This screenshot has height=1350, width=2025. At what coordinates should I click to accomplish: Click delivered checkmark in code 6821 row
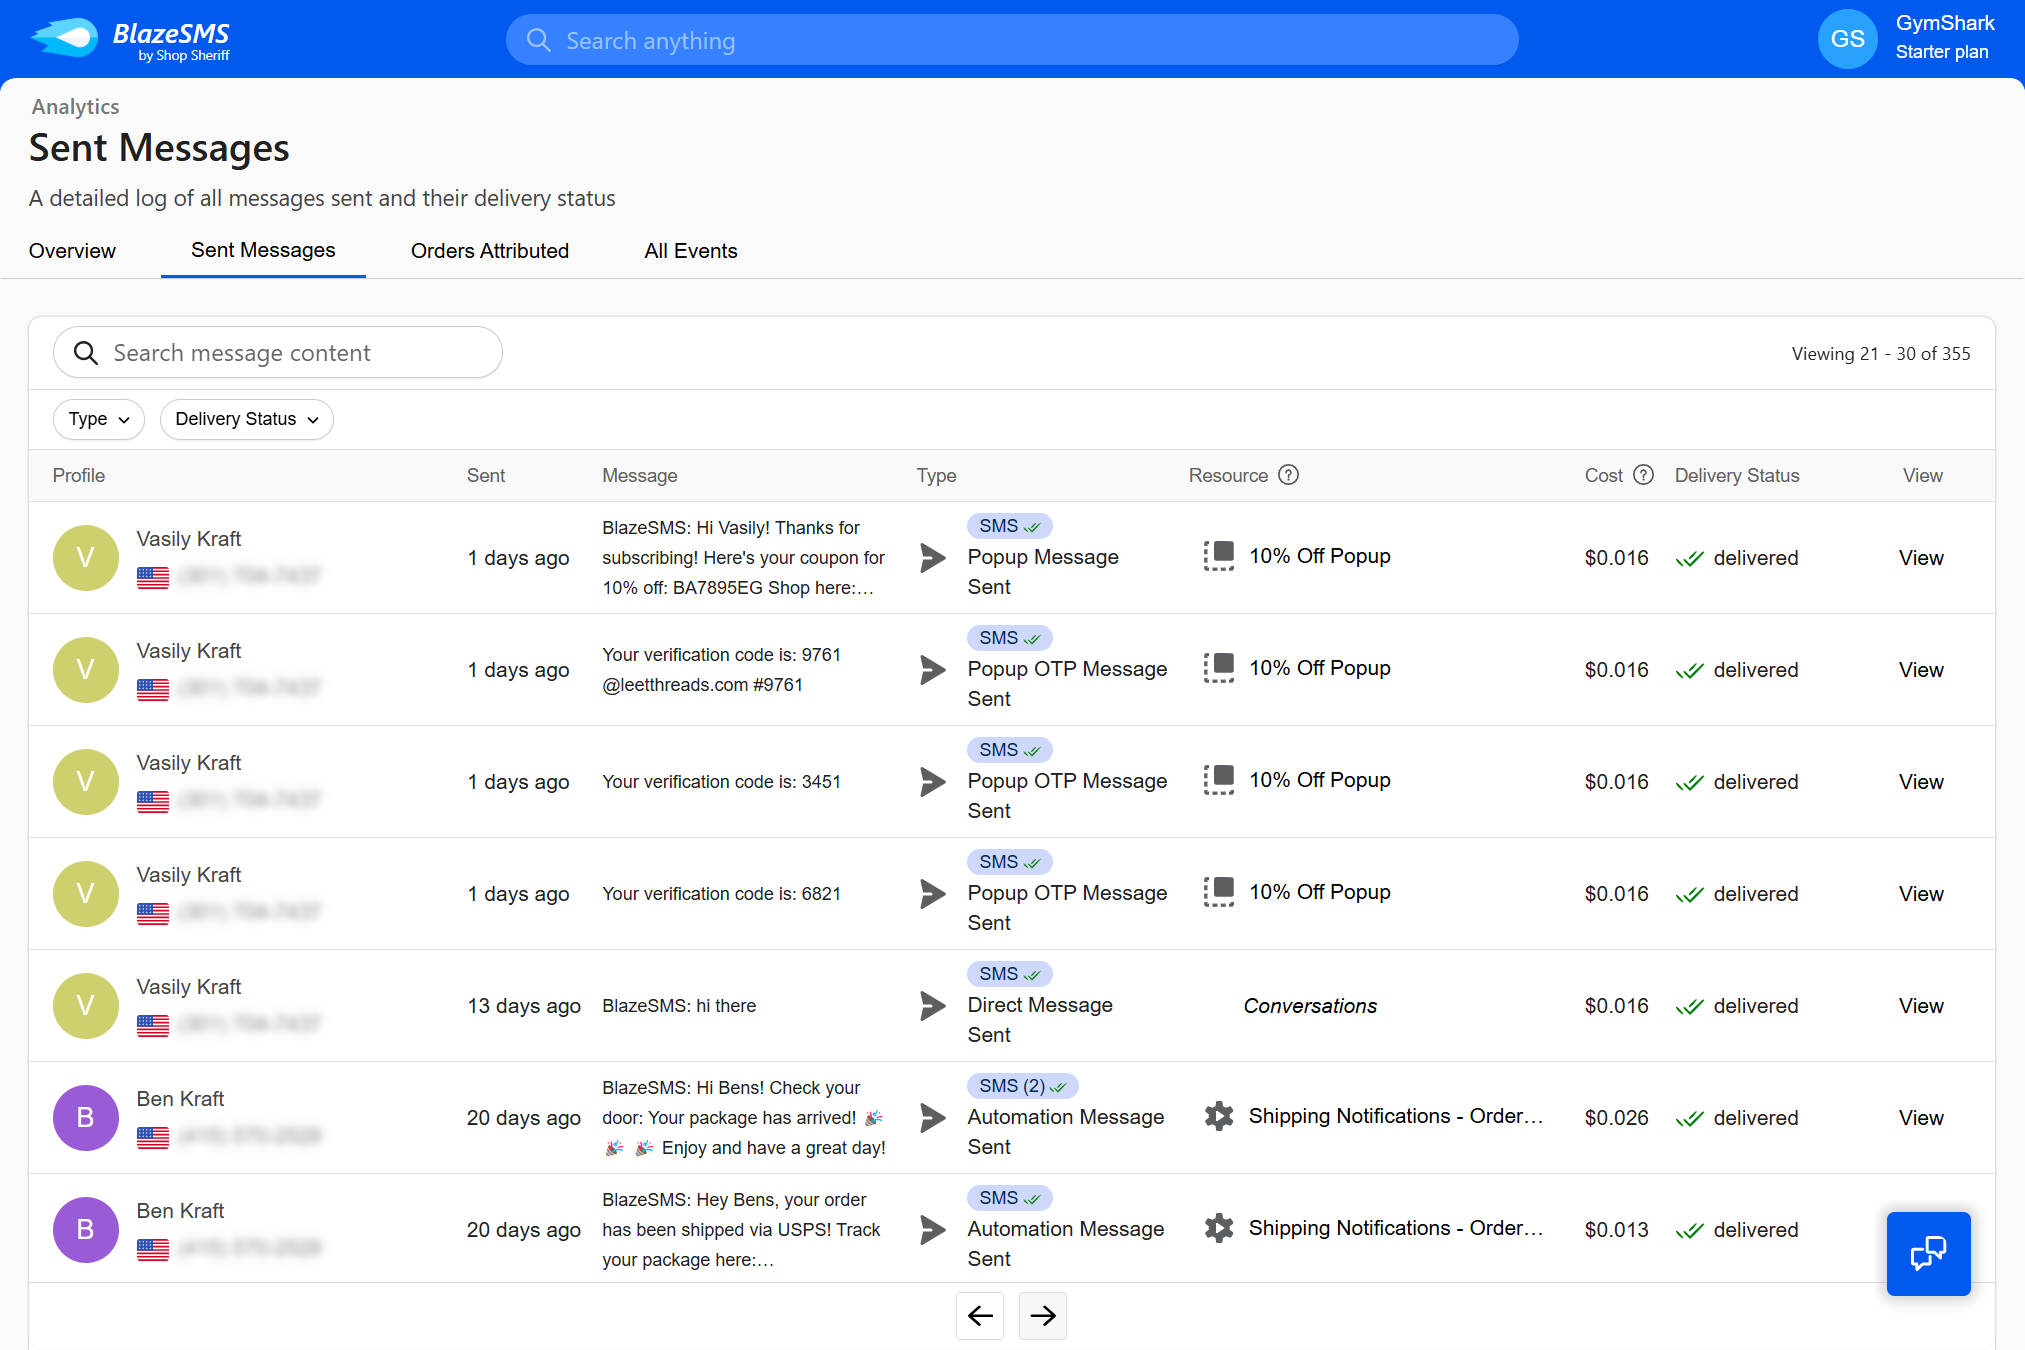pos(1690,894)
